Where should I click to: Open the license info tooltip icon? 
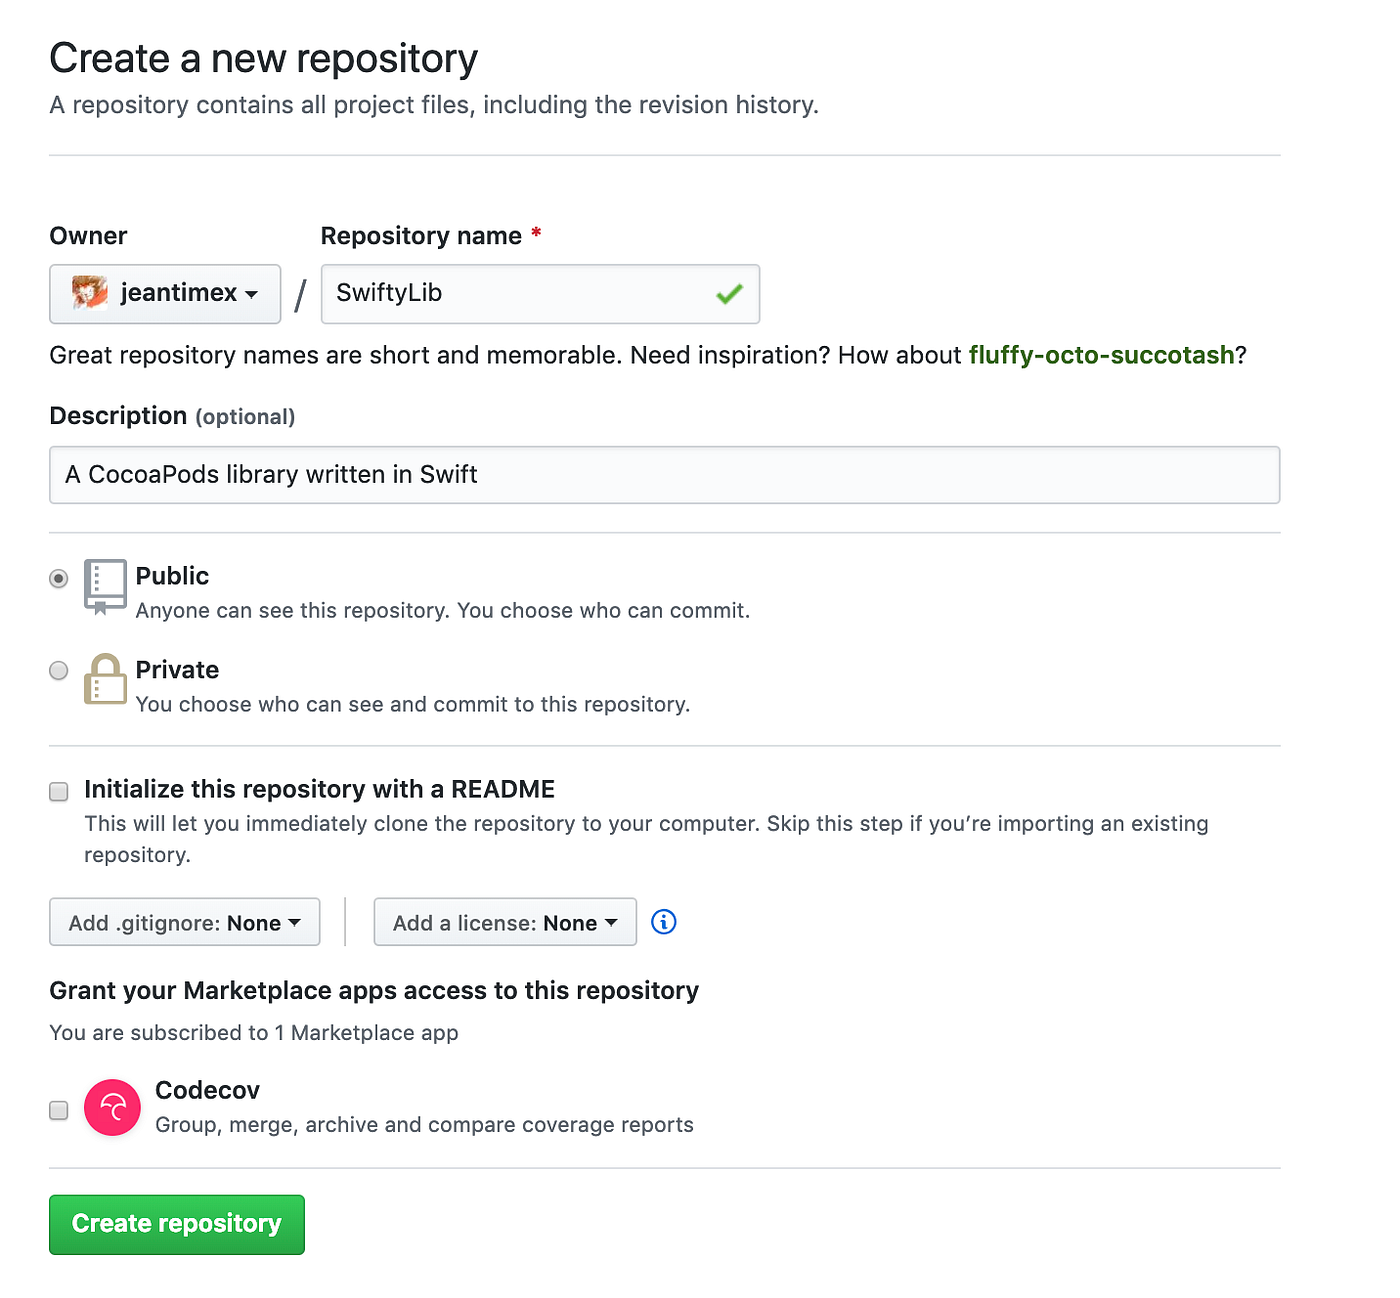pos(663,921)
